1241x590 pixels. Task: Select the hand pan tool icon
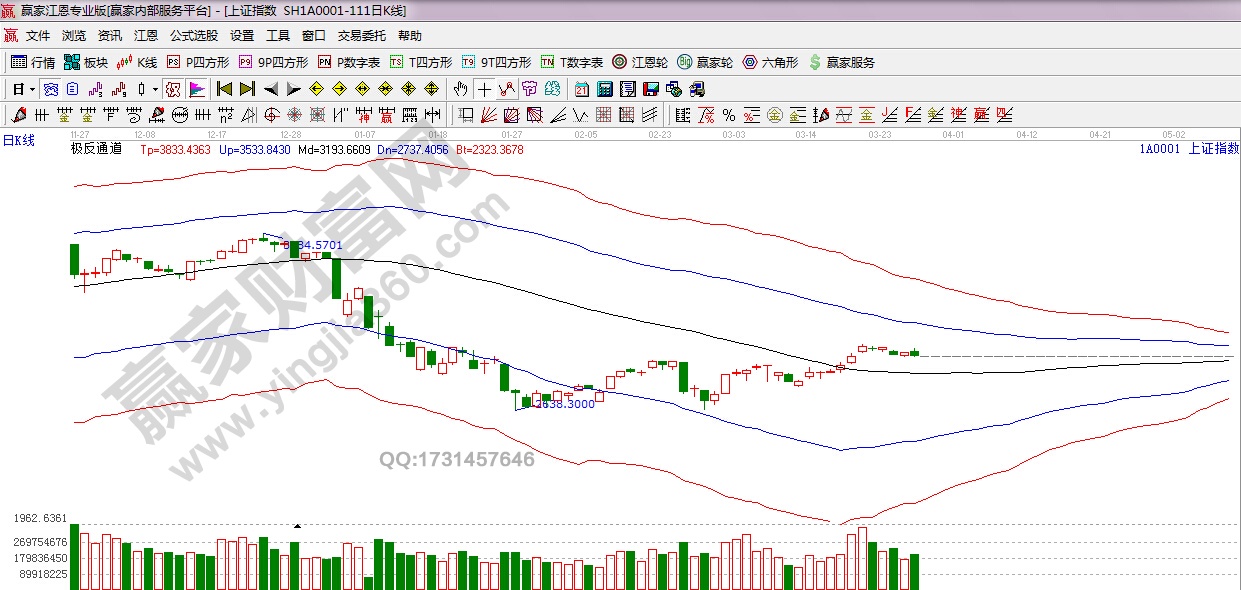coord(461,89)
